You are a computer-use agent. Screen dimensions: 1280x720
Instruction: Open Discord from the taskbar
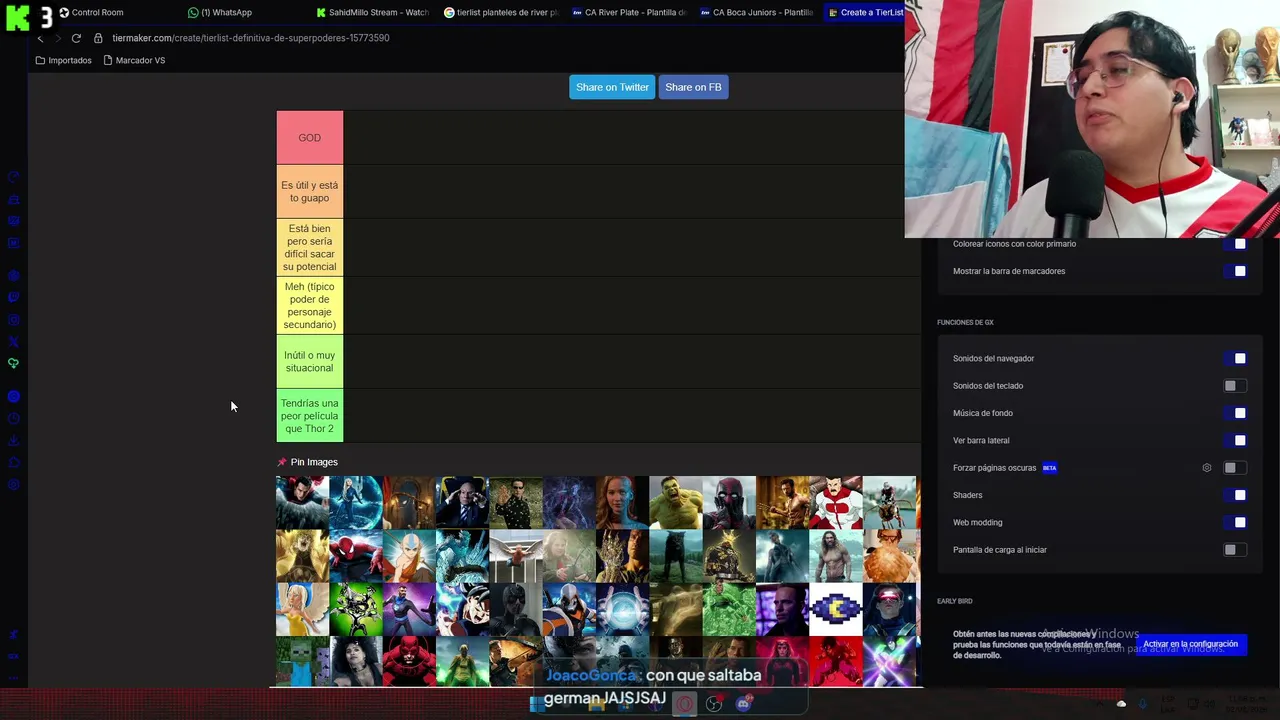coord(743,704)
